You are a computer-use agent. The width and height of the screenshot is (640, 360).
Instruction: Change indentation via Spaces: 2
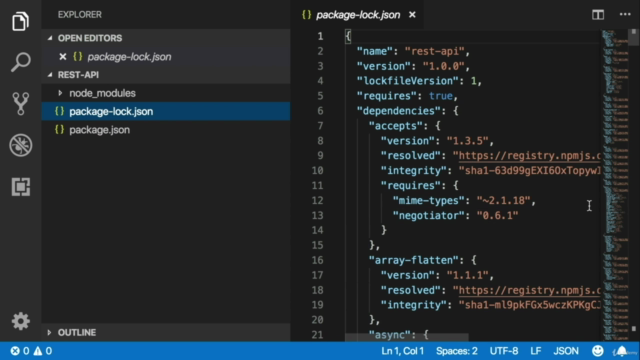[457, 351]
